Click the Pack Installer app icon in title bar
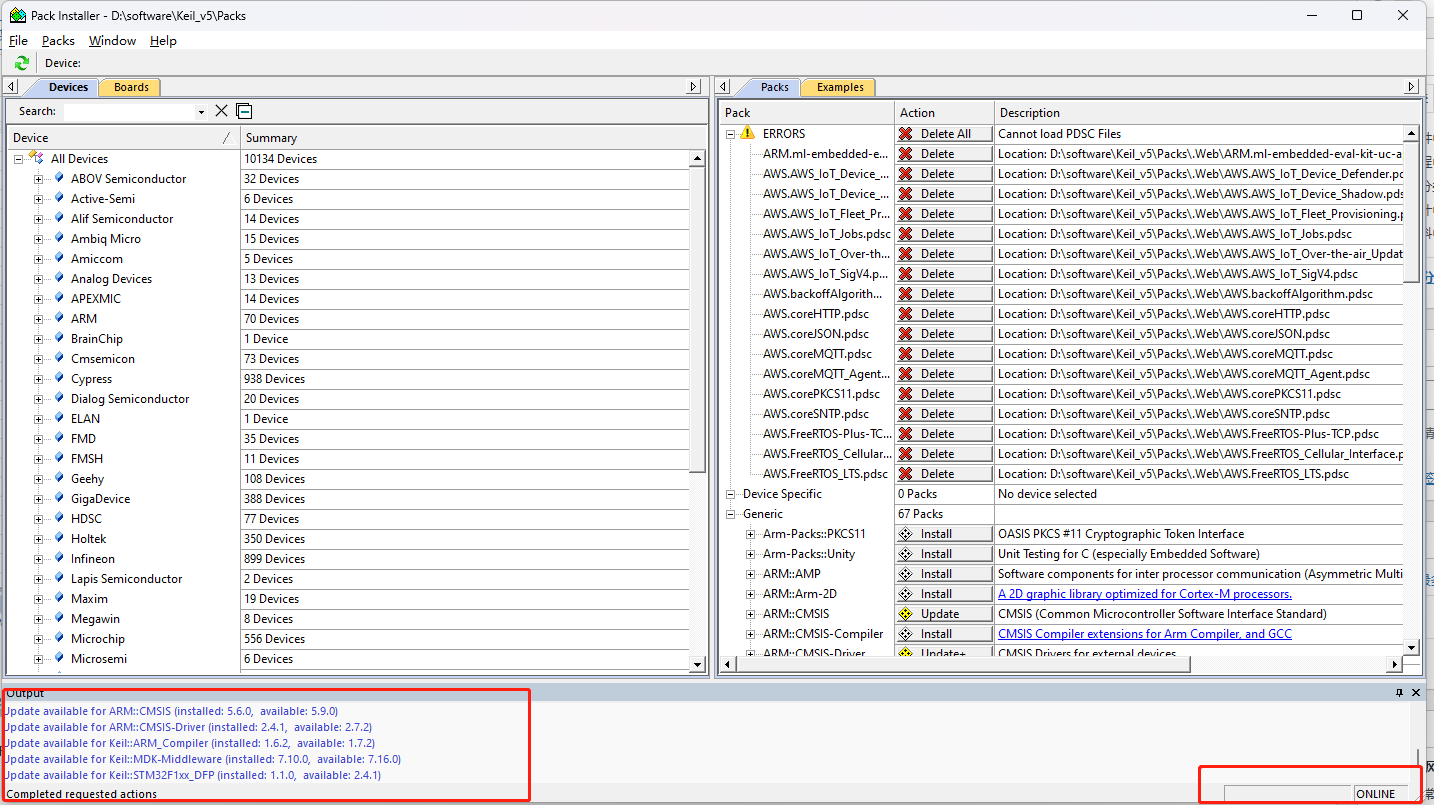The width and height of the screenshot is (1434, 805). pos(17,15)
